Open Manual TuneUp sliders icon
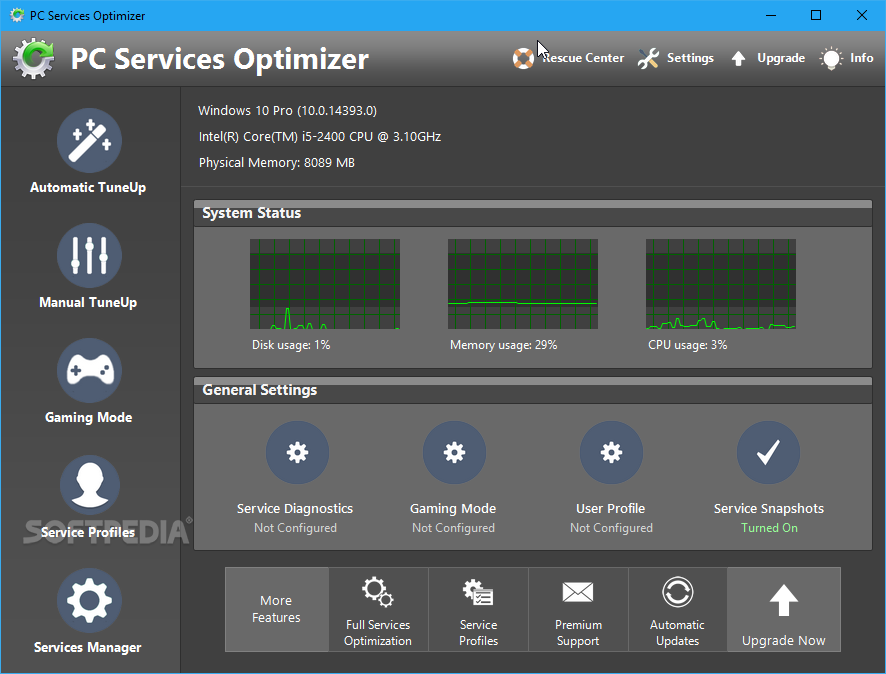The image size is (886, 674). [89, 255]
